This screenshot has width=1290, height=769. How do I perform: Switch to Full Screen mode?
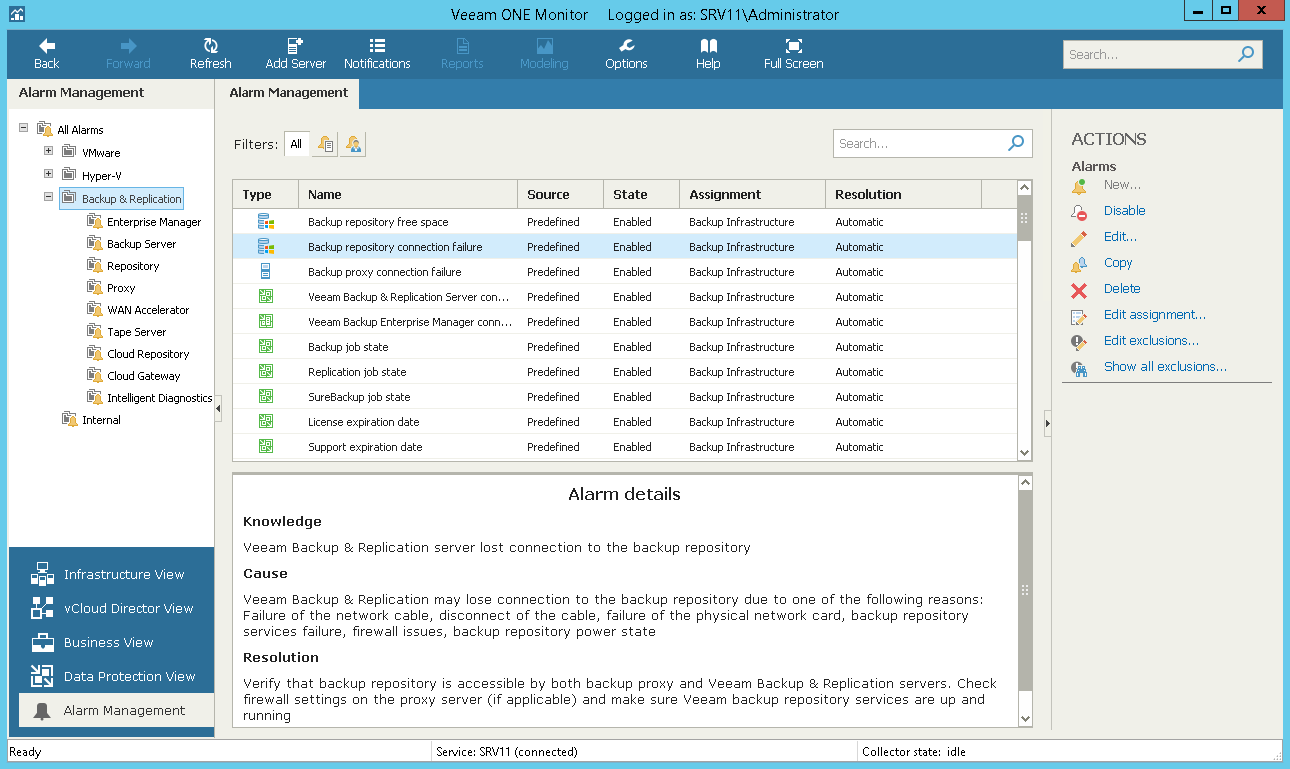pyautogui.click(x=793, y=54)
